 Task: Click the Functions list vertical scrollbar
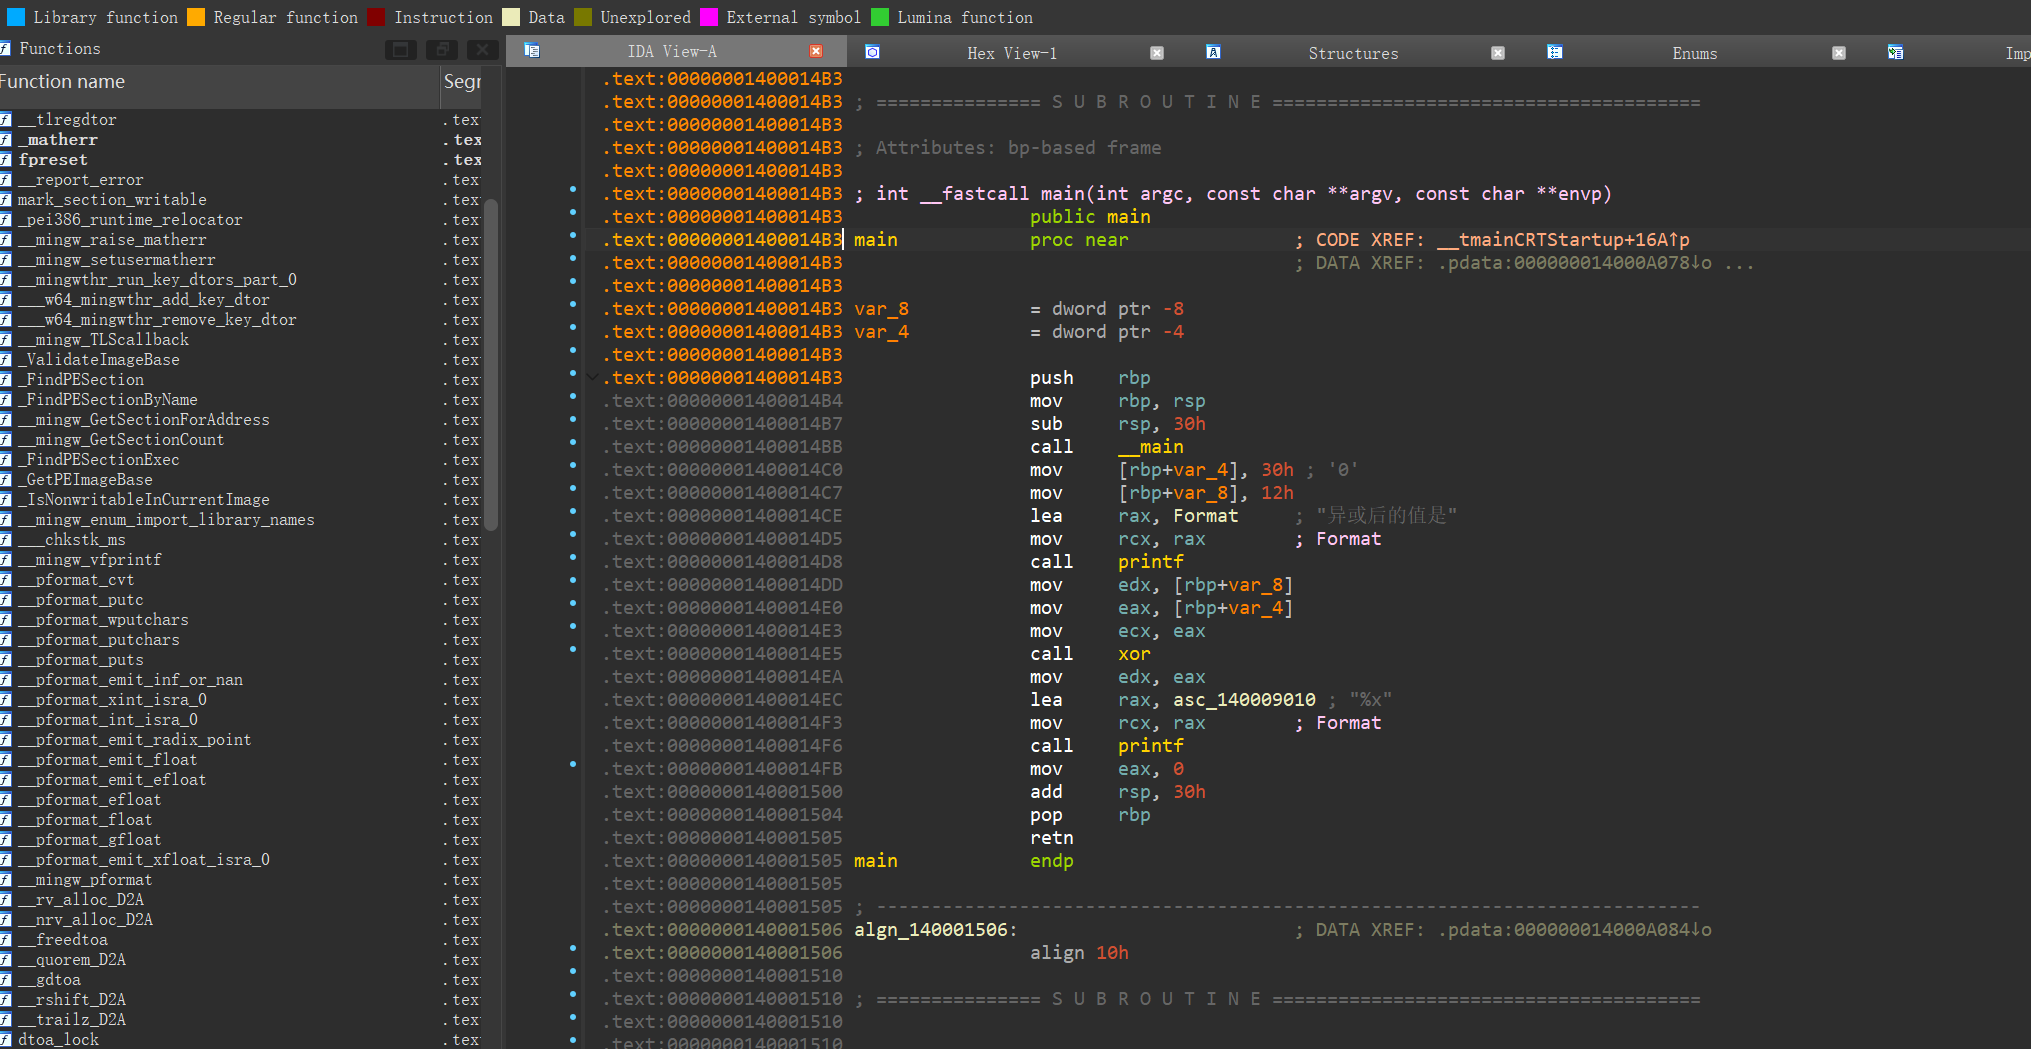(491, 364)
